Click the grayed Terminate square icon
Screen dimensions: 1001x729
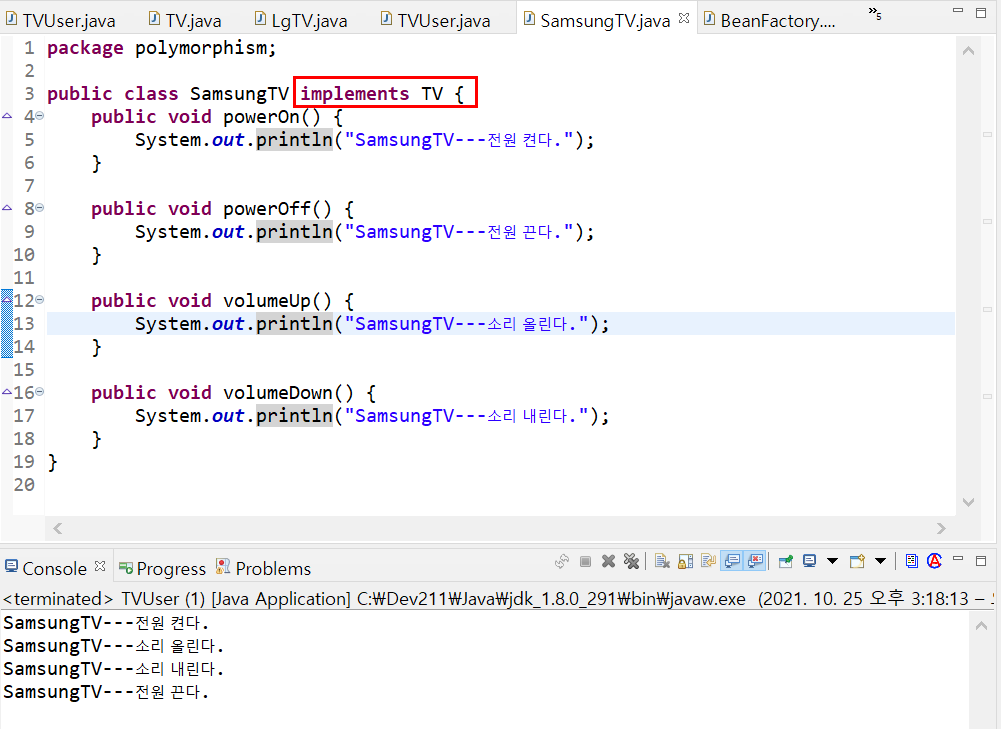pyautogui.click(x=585, y=561)
